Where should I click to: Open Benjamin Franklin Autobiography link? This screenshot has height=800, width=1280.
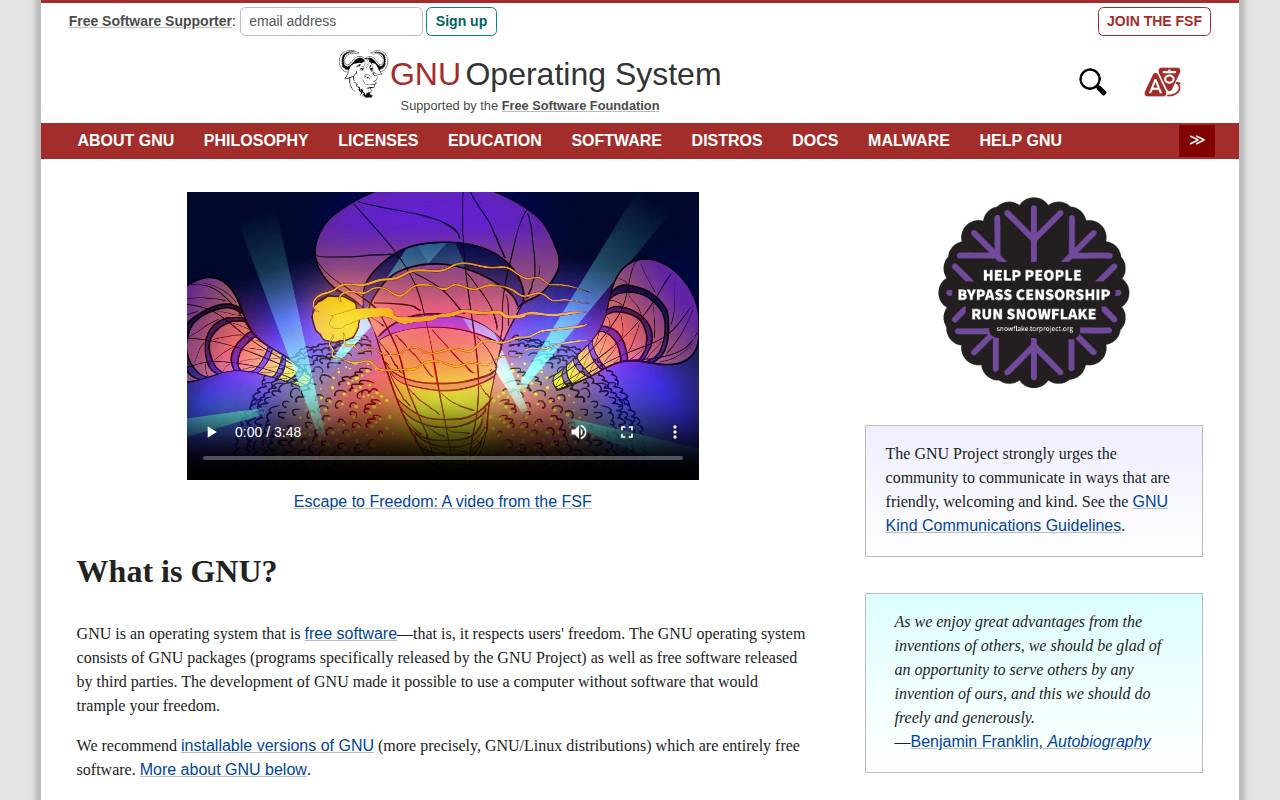[x=1030, y=742]
